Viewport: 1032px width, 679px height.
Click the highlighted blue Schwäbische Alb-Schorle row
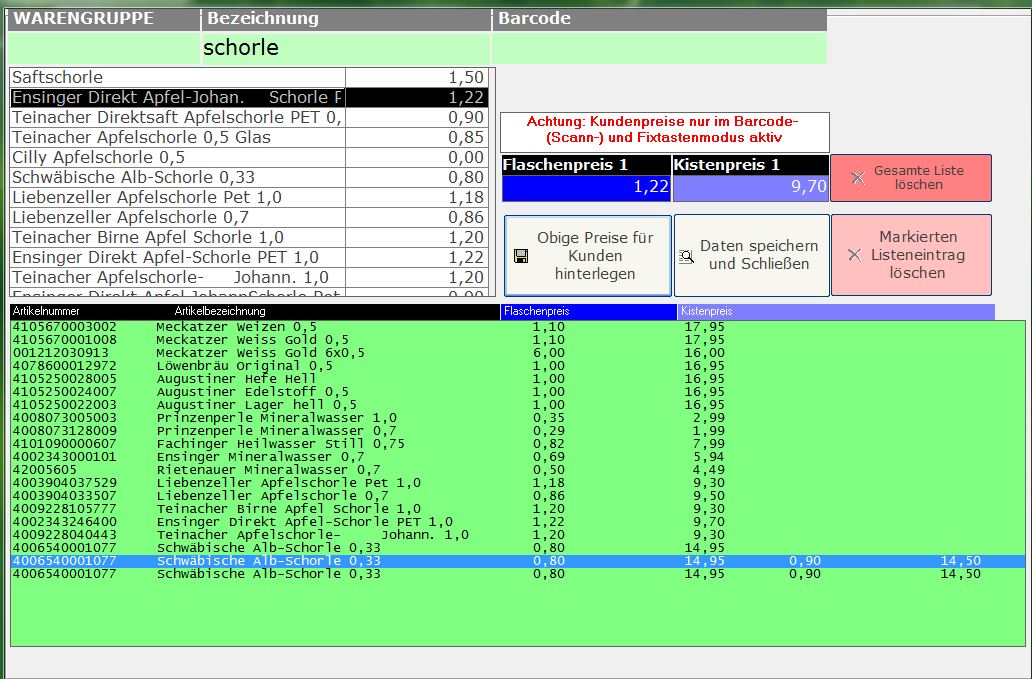click(x=518, y=561)
